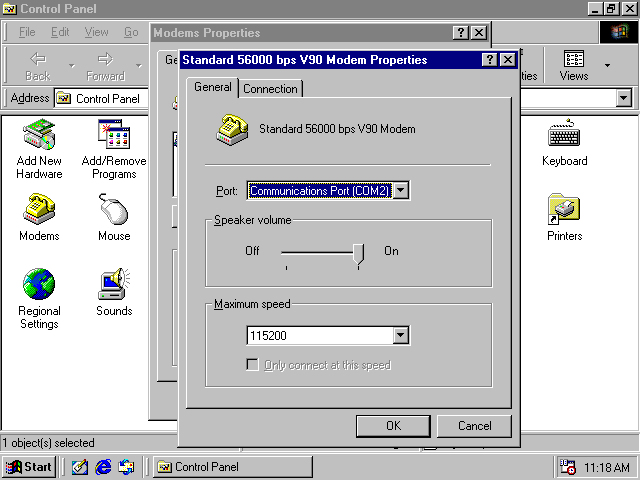Click the 11:18 AM system clock

607,467
